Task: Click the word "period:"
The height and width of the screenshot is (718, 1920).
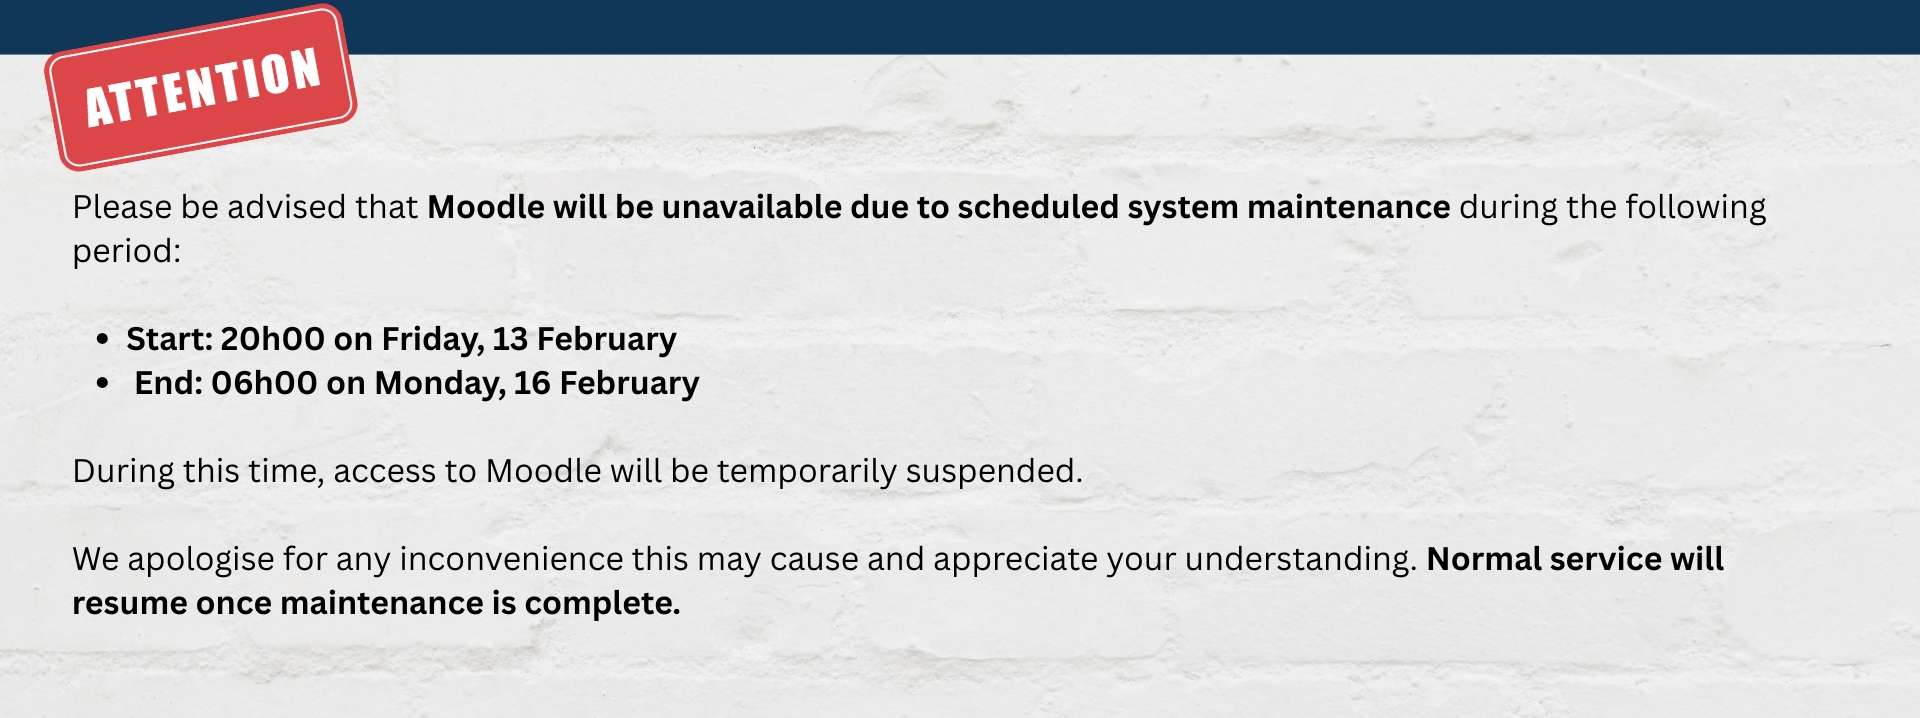Action: point(126,251)
